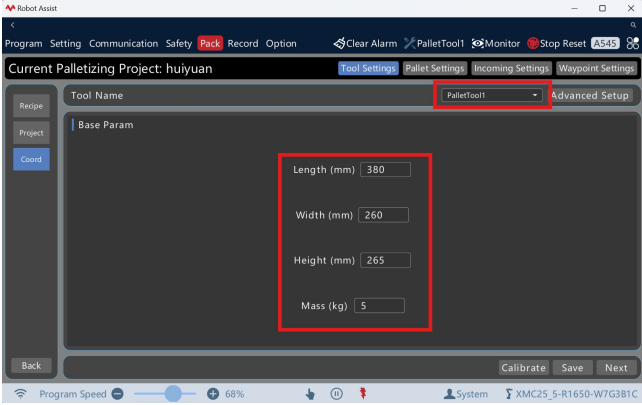Select the Recipe sidebar button
642x405 pixels.
[31, 106]
